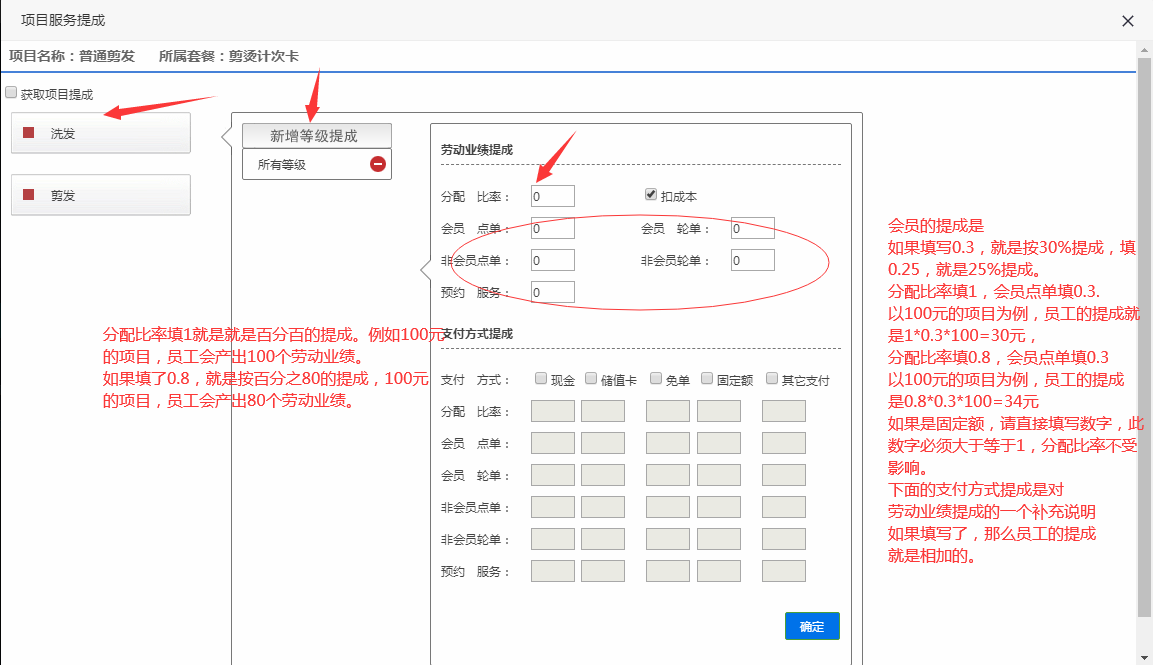Tick the 储值卡 payment checkbox
This screenshot has width=1153, height=665.
pyautogui.click(x=591, y=379)
